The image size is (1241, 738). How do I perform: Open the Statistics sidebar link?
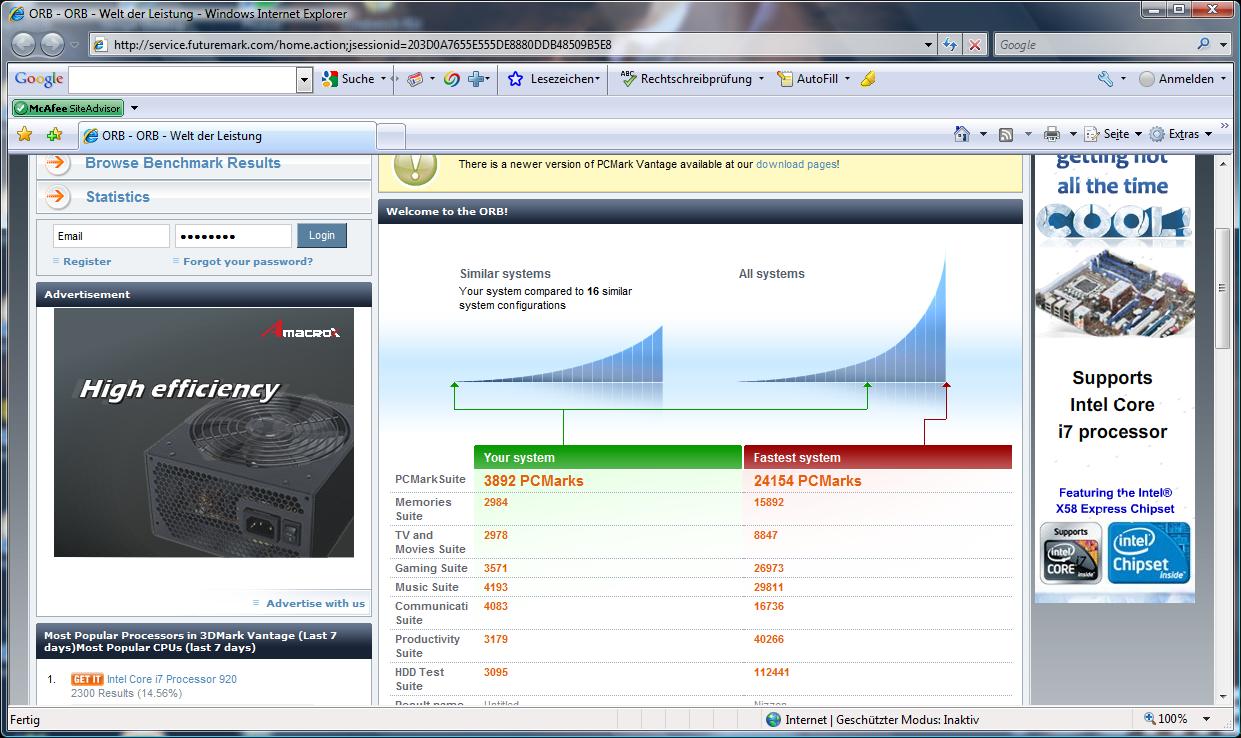tap(118, 197)
